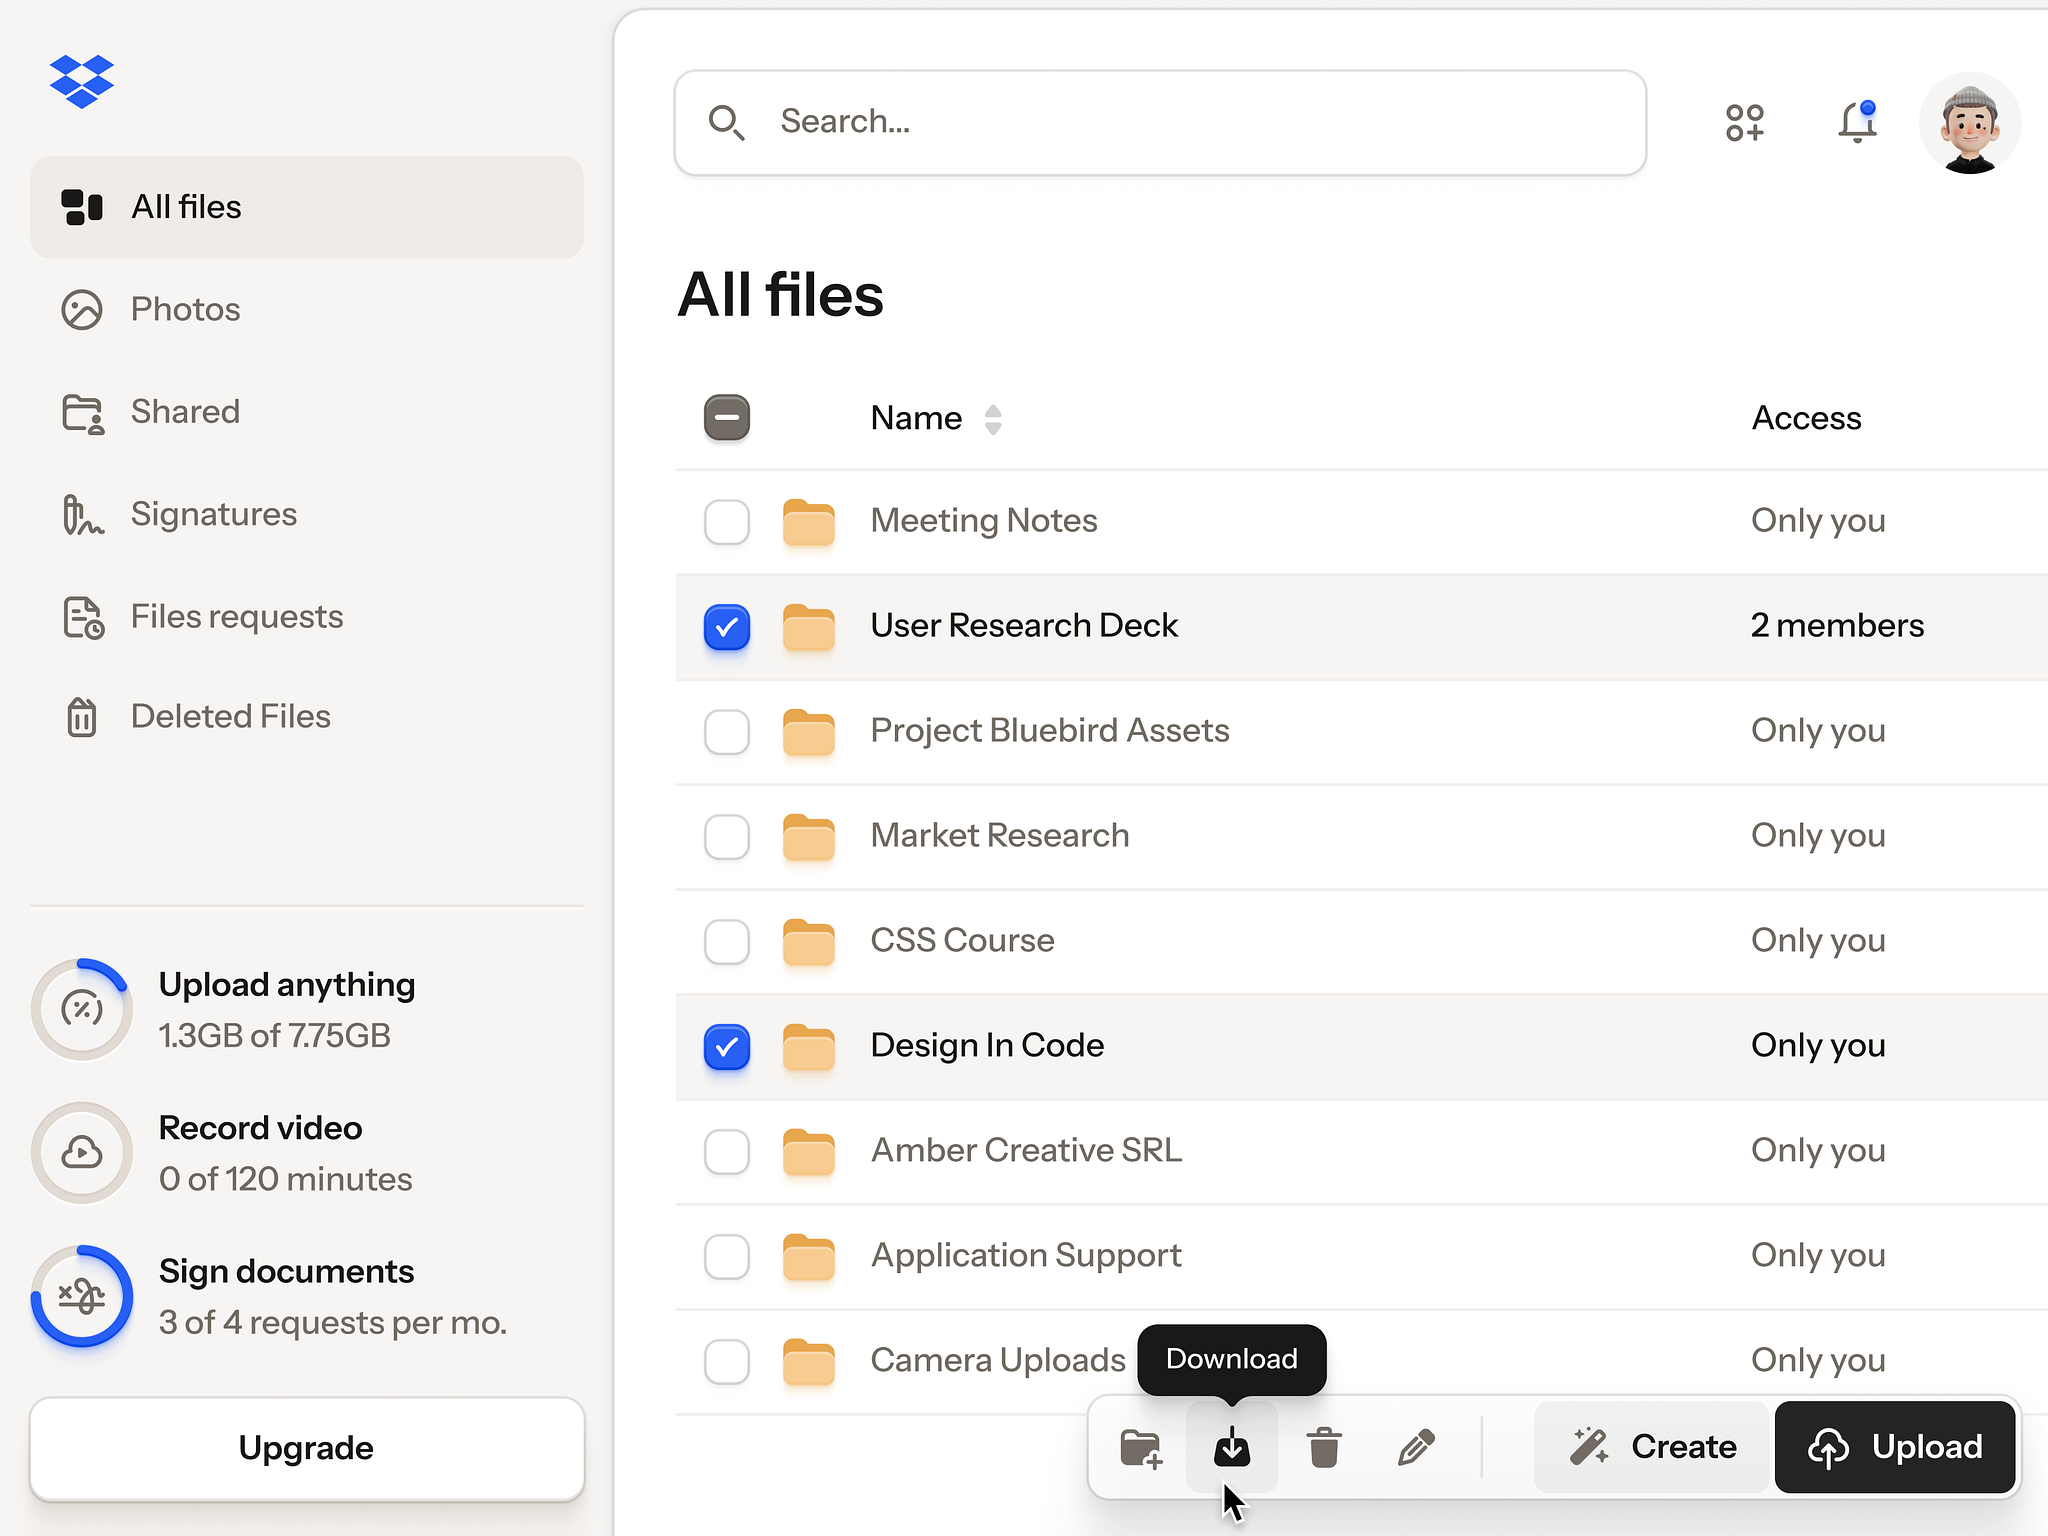The height and width of the screenshot is (1536, 2048).
Task: Open Deleted Files
Action: [230, 716]
